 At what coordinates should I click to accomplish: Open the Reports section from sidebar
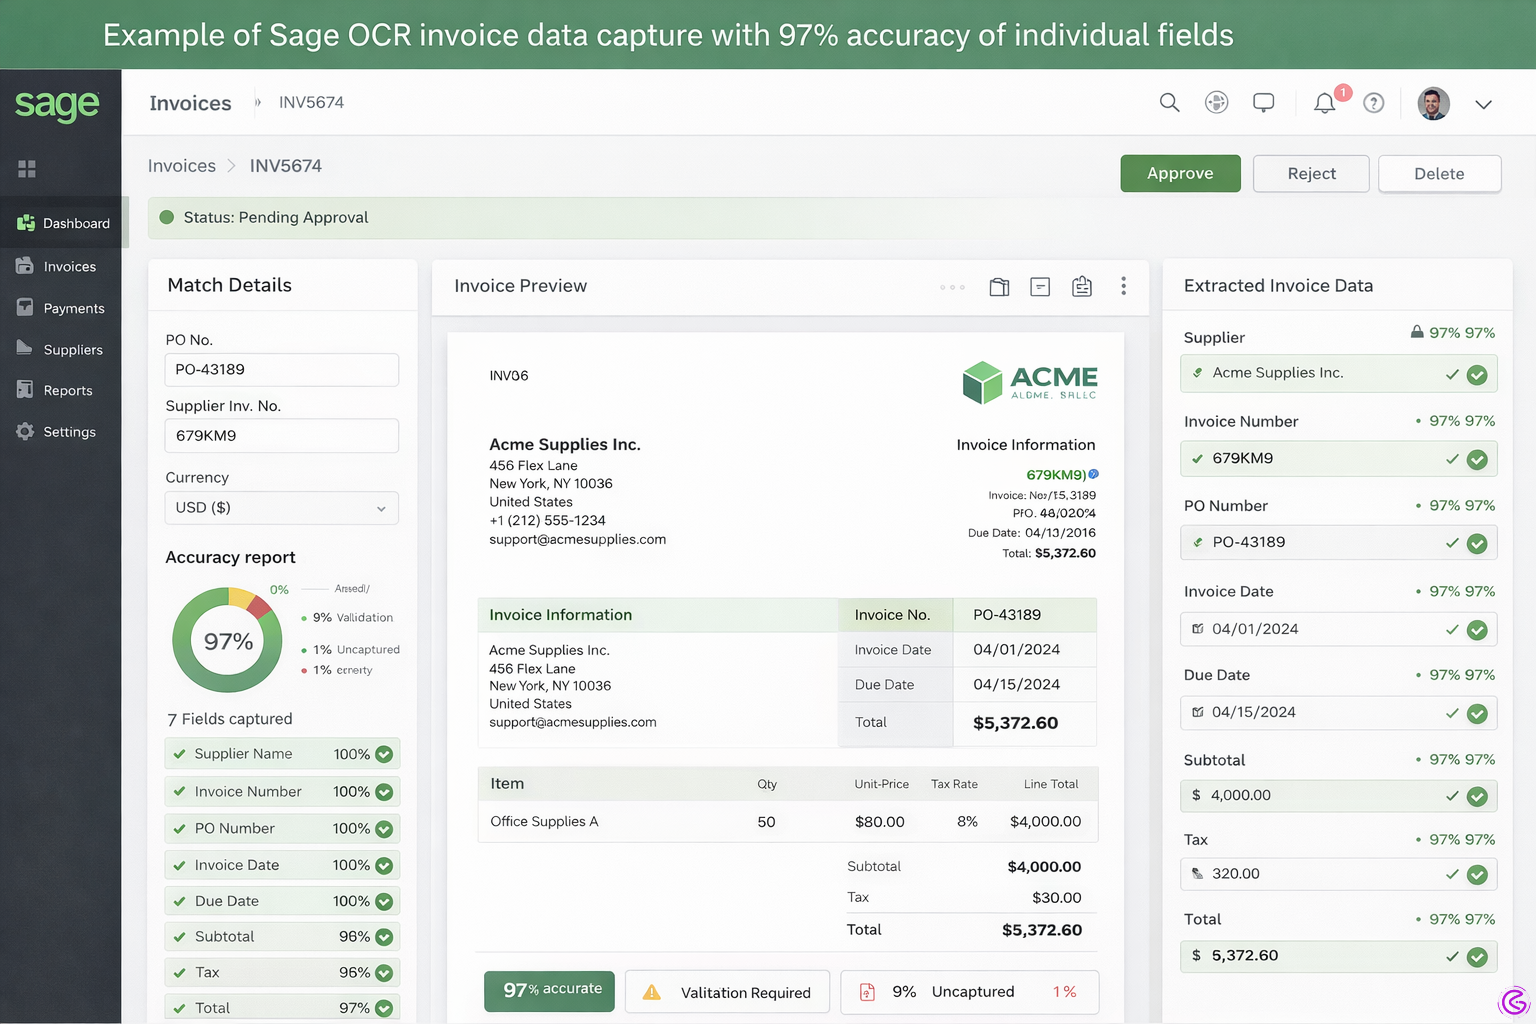(68, 390)
